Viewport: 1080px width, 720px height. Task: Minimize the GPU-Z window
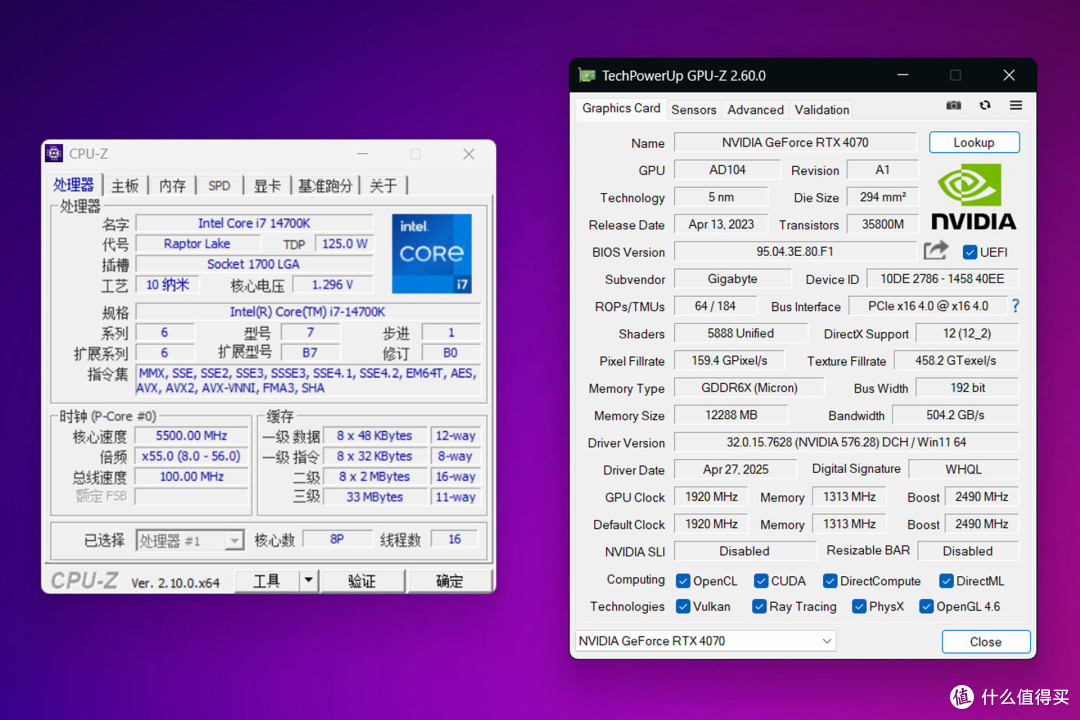point(903,75)
